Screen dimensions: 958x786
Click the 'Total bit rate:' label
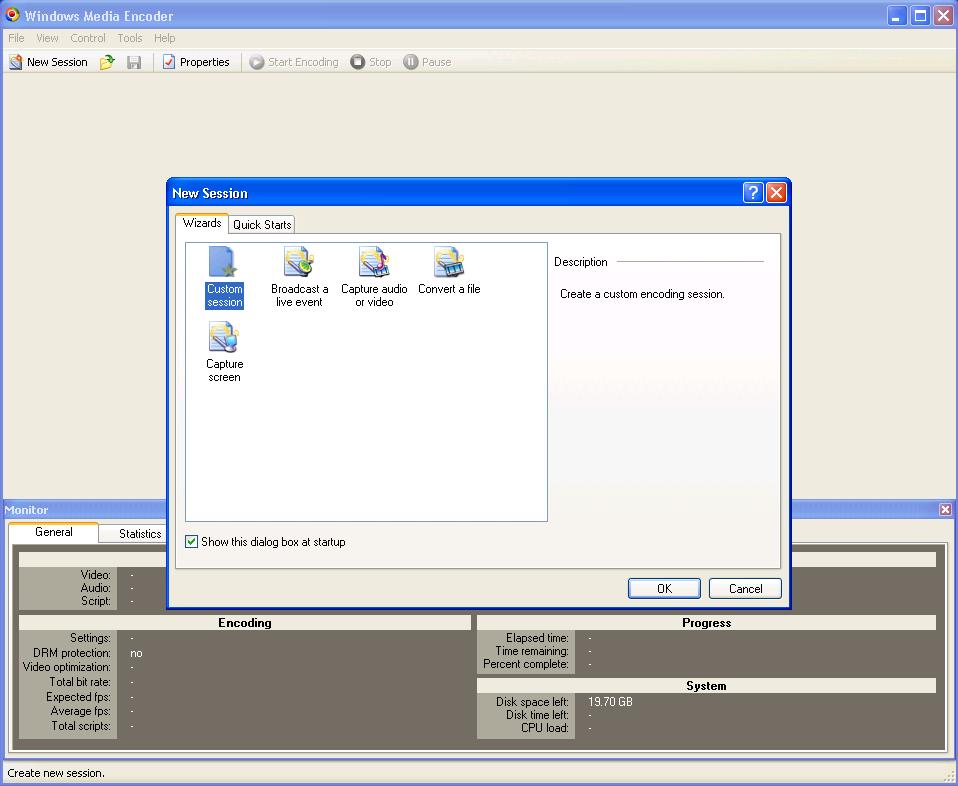[x=80, y=681]
